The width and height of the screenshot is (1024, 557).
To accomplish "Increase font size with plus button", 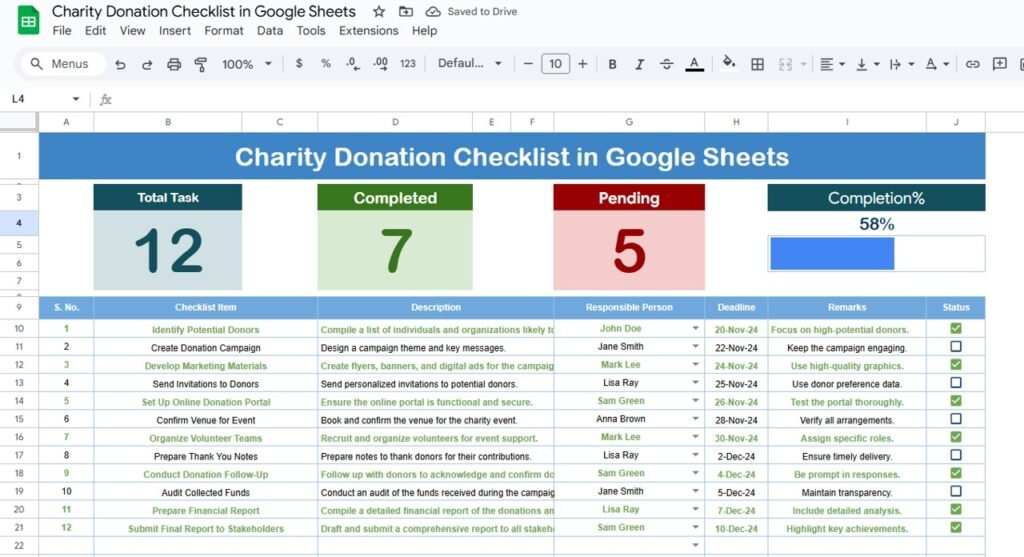I will point(583,63).
